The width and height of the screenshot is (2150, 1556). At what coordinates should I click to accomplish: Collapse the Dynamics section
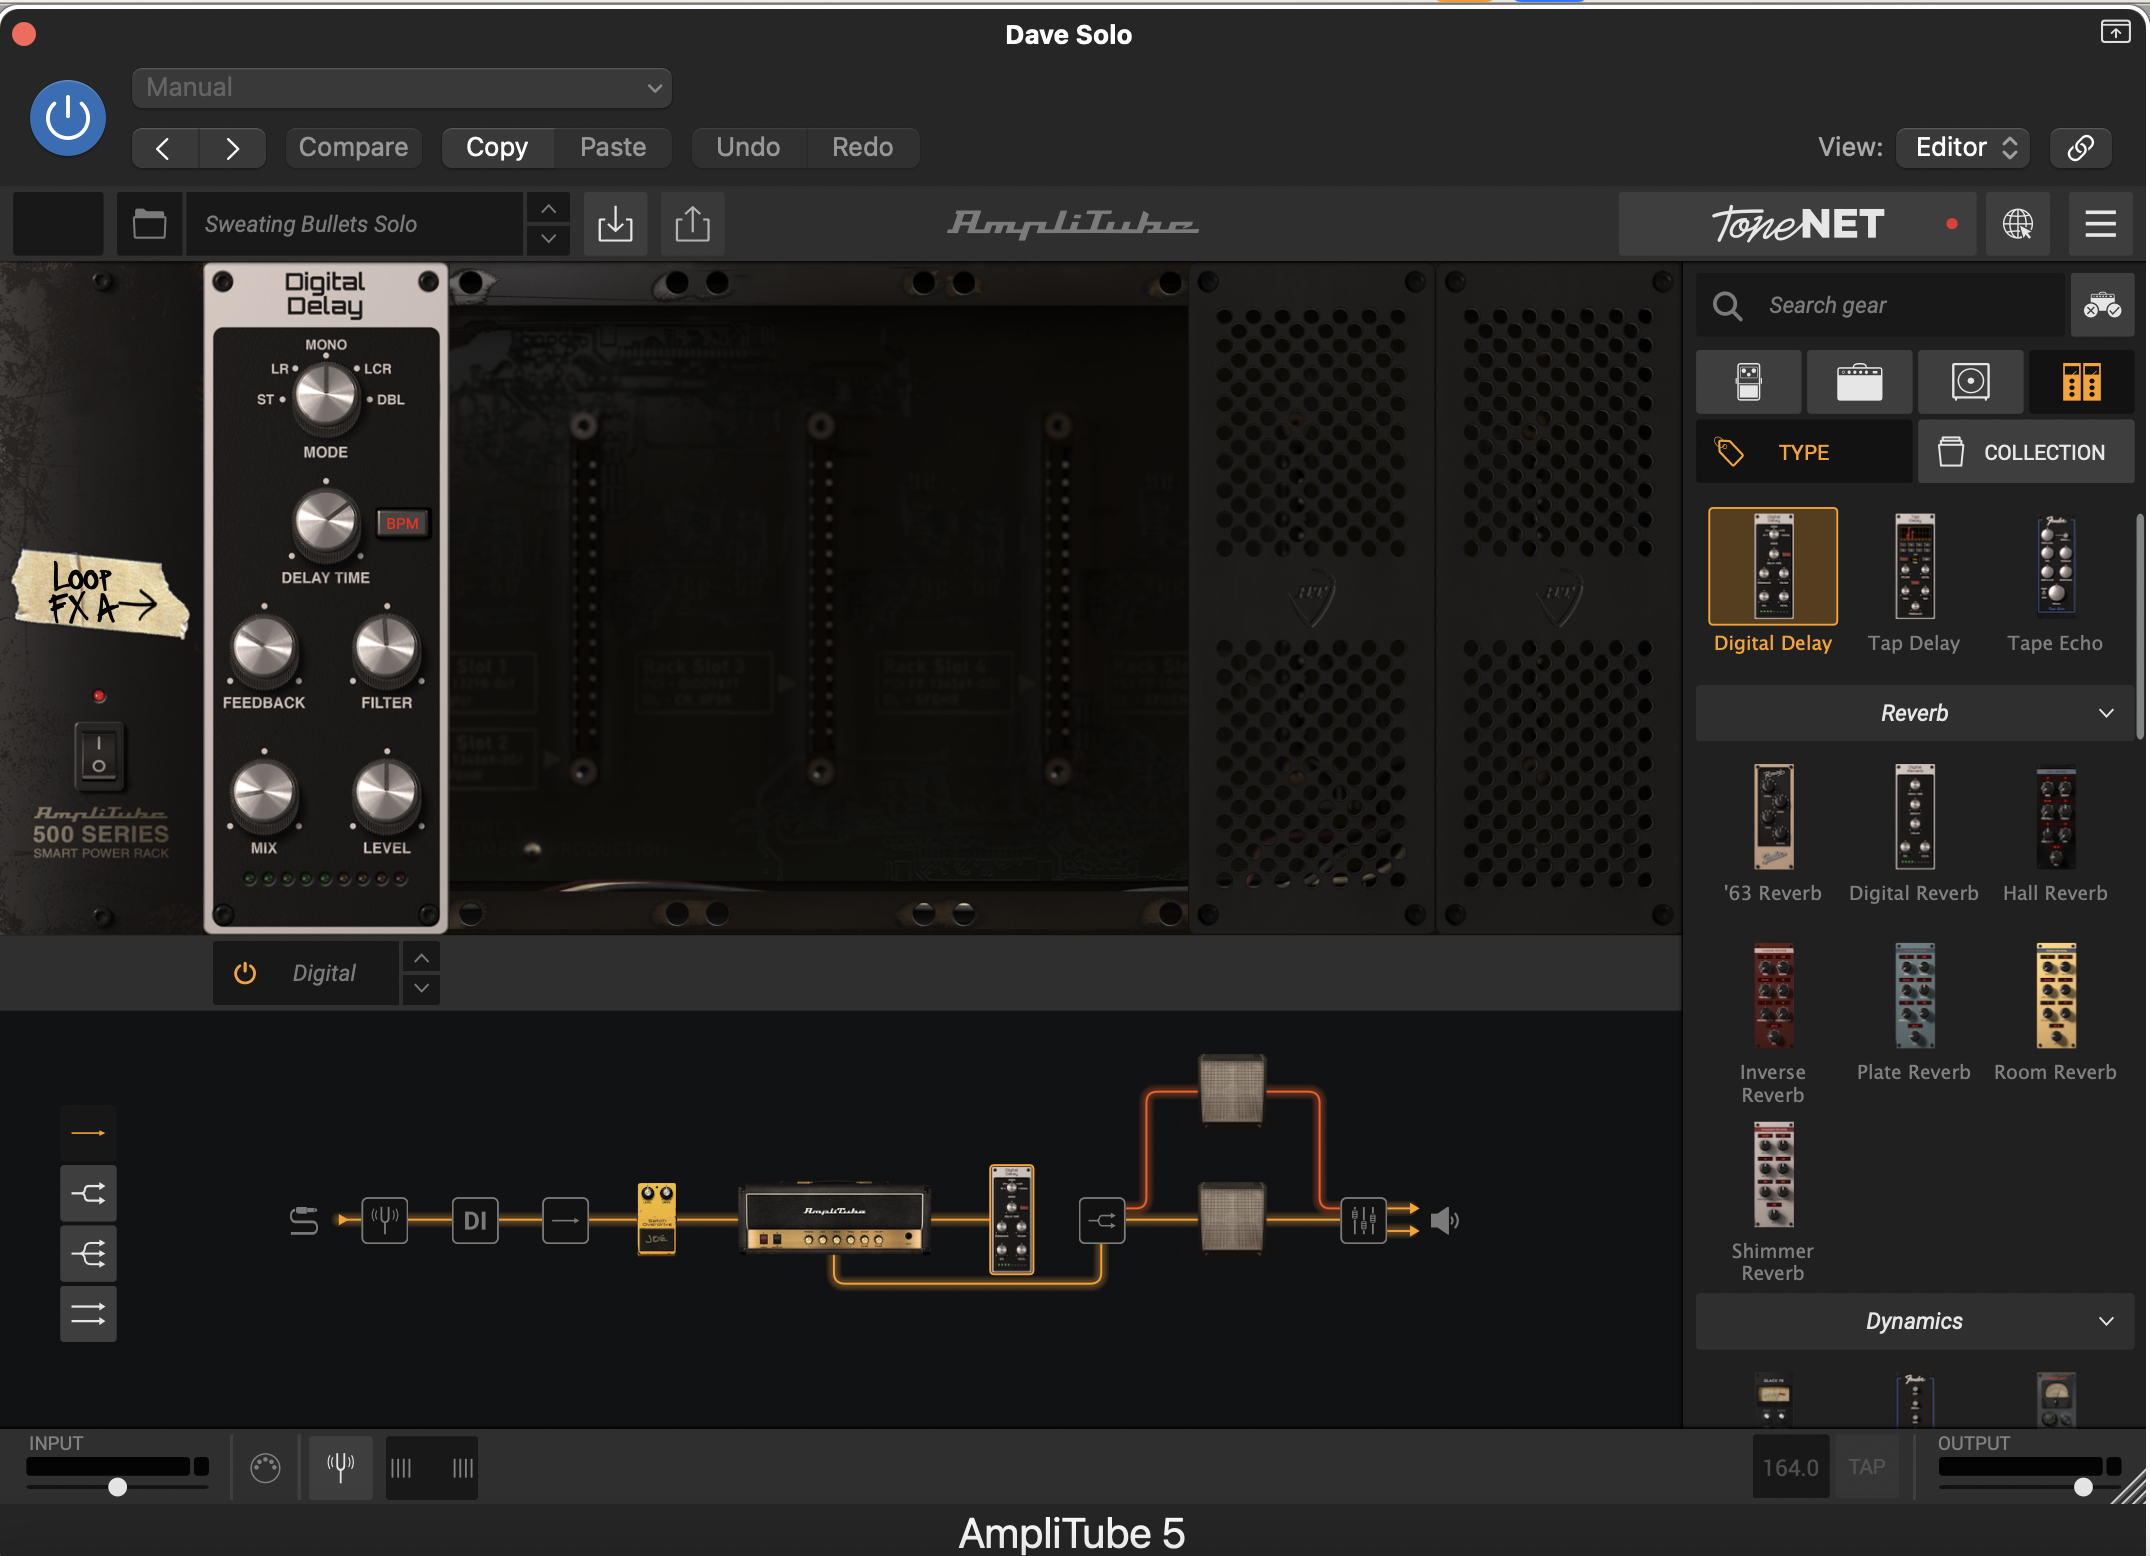[1915, 1321]
